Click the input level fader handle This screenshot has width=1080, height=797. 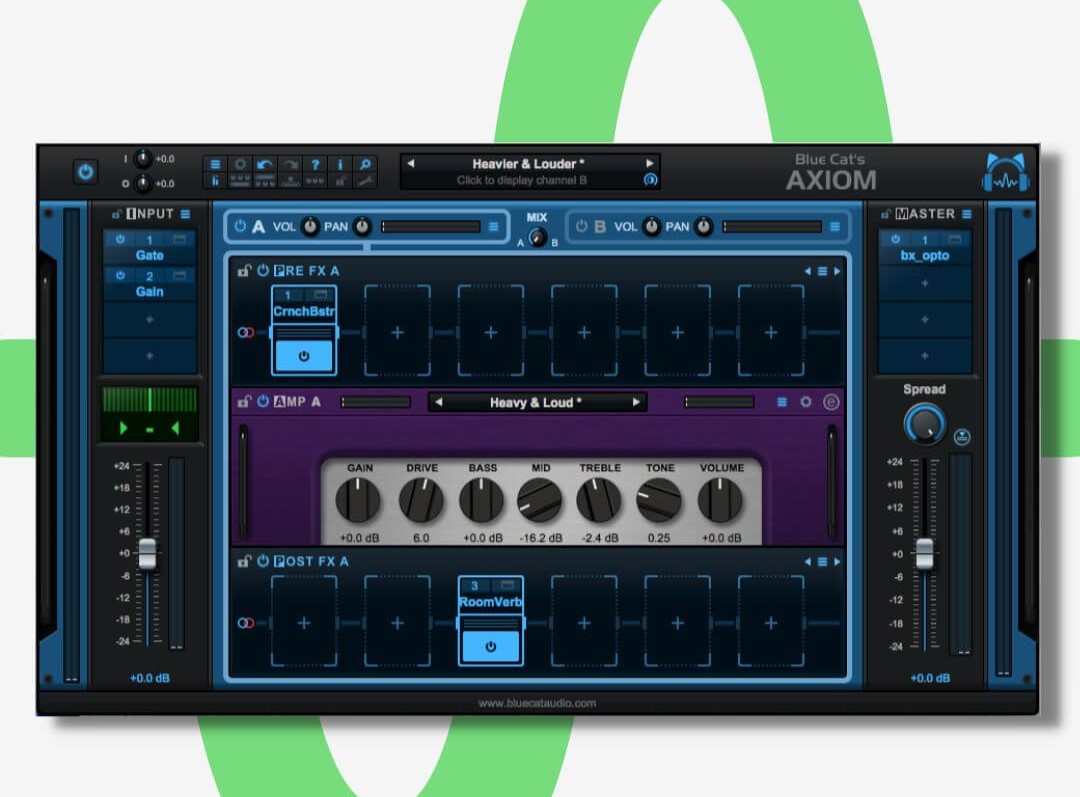pyautogui.click(x=147, y=553)
